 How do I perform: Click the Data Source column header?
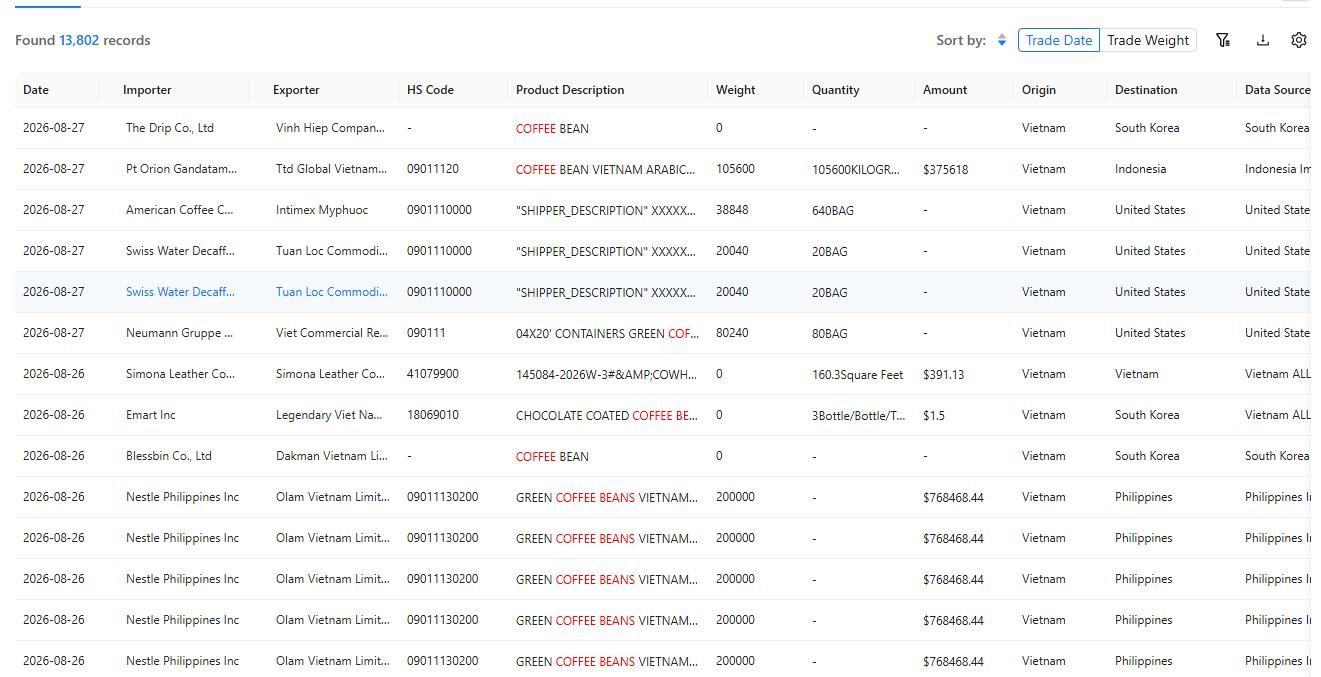[x=1277, y=90]
